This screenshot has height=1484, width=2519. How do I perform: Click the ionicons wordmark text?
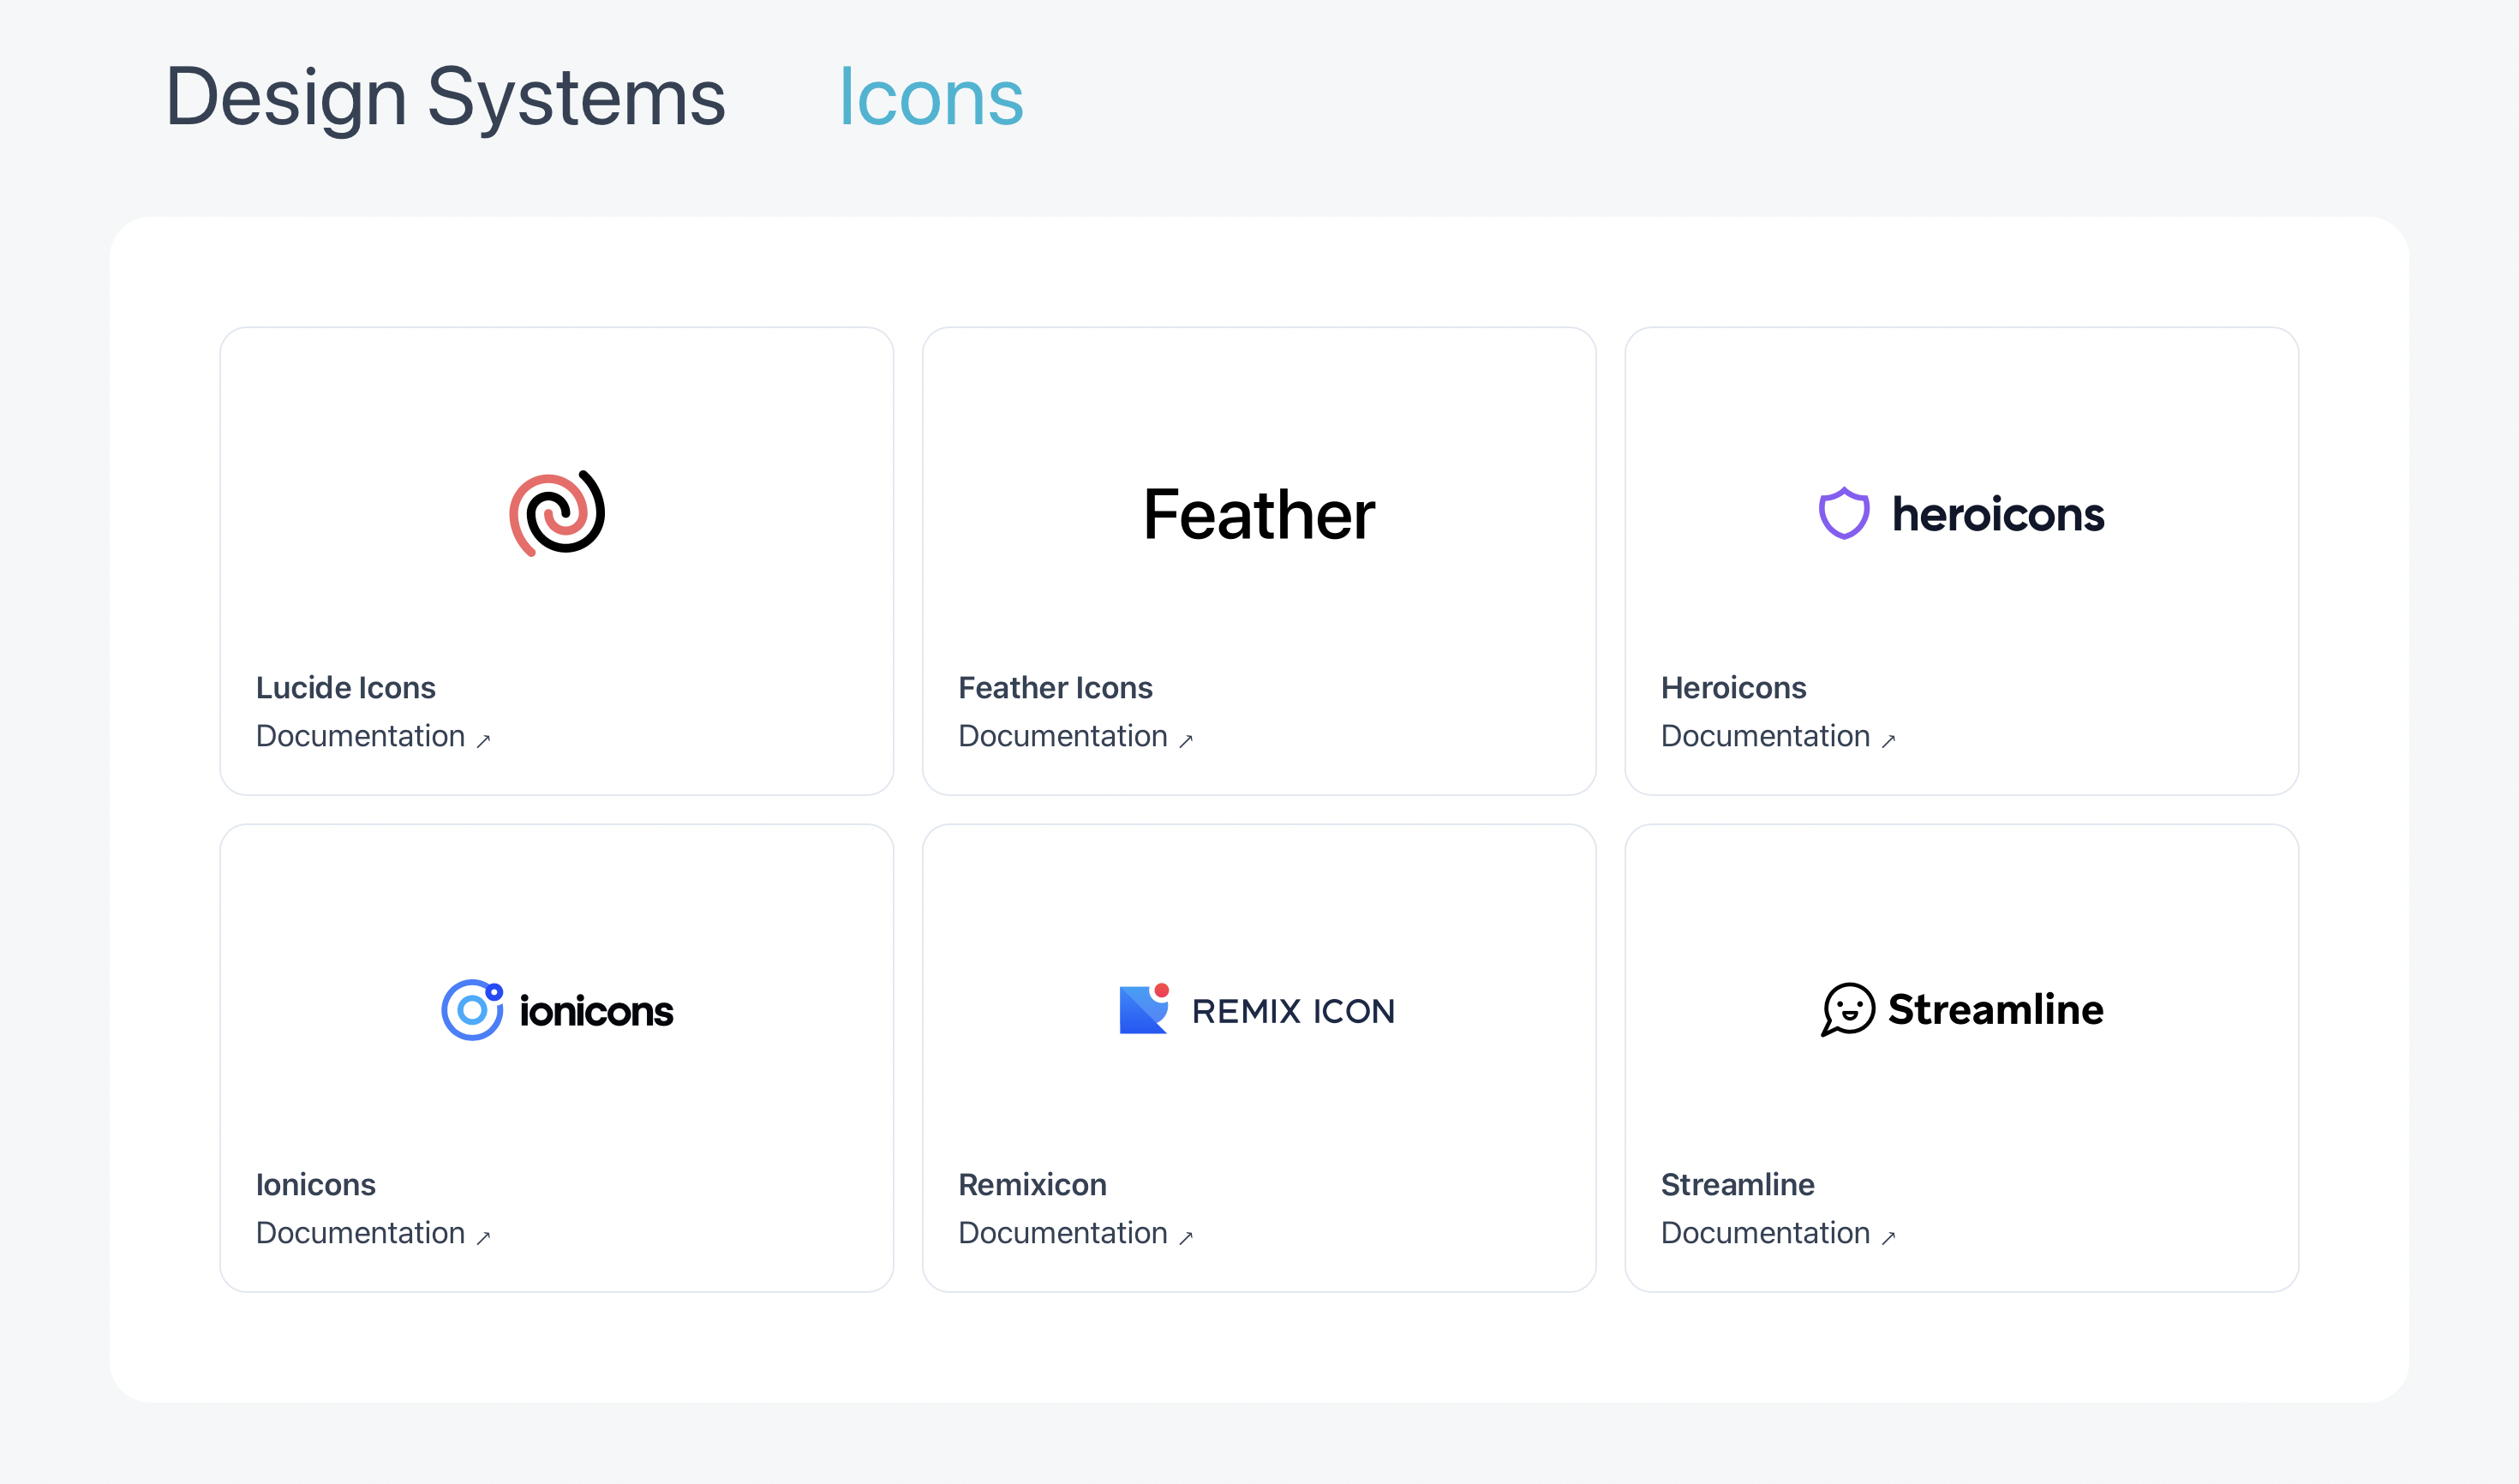click(596, 1011)
